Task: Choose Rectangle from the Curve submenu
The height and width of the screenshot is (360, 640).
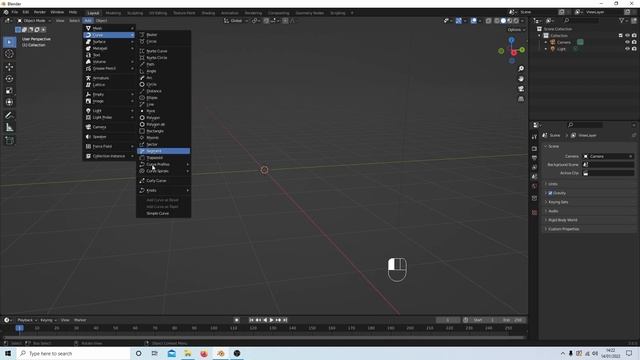Action: 163,131
